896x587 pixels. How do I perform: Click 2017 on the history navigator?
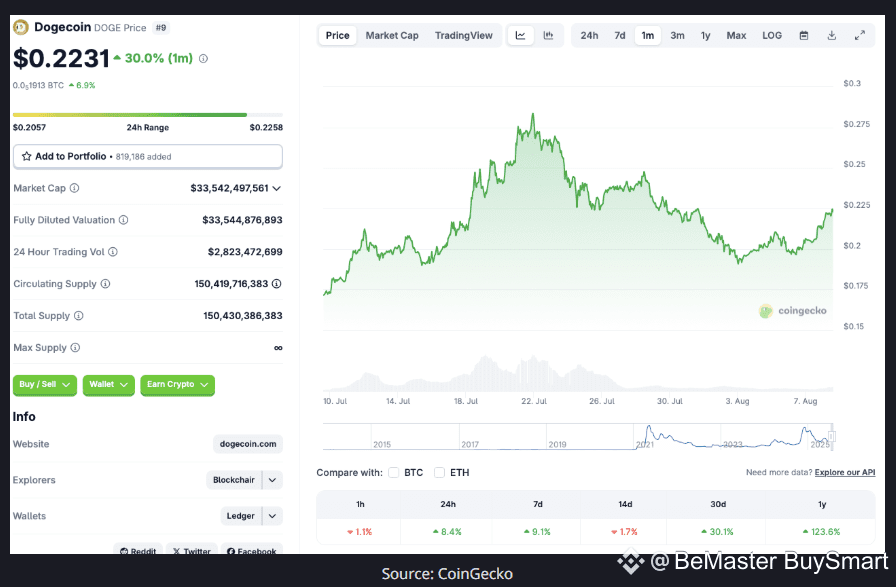470,444
